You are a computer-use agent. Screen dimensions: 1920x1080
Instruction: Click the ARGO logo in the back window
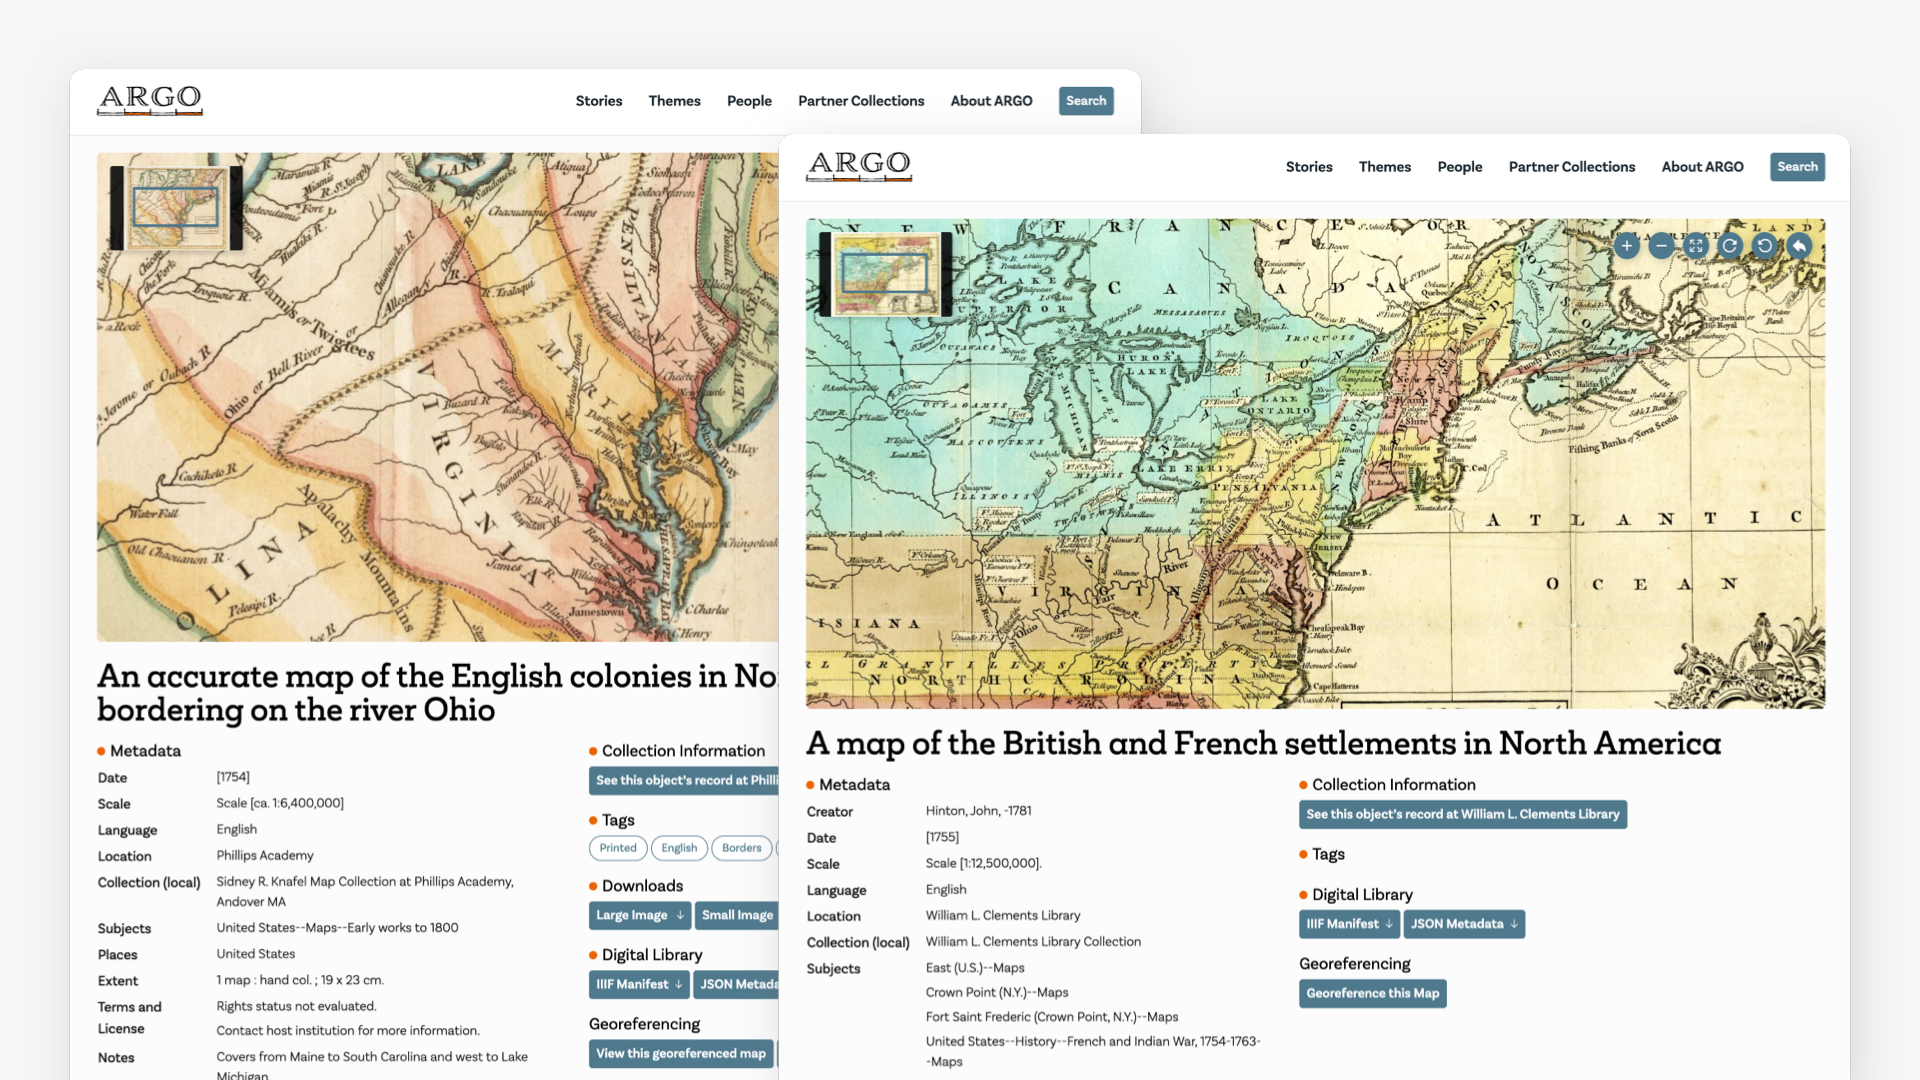coord(150,100)
